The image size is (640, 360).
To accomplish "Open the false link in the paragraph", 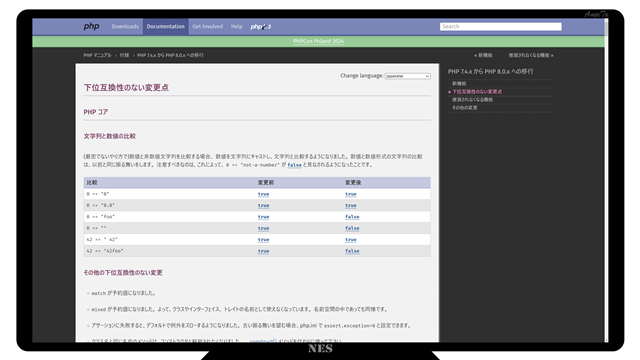I will click(294, 165).
